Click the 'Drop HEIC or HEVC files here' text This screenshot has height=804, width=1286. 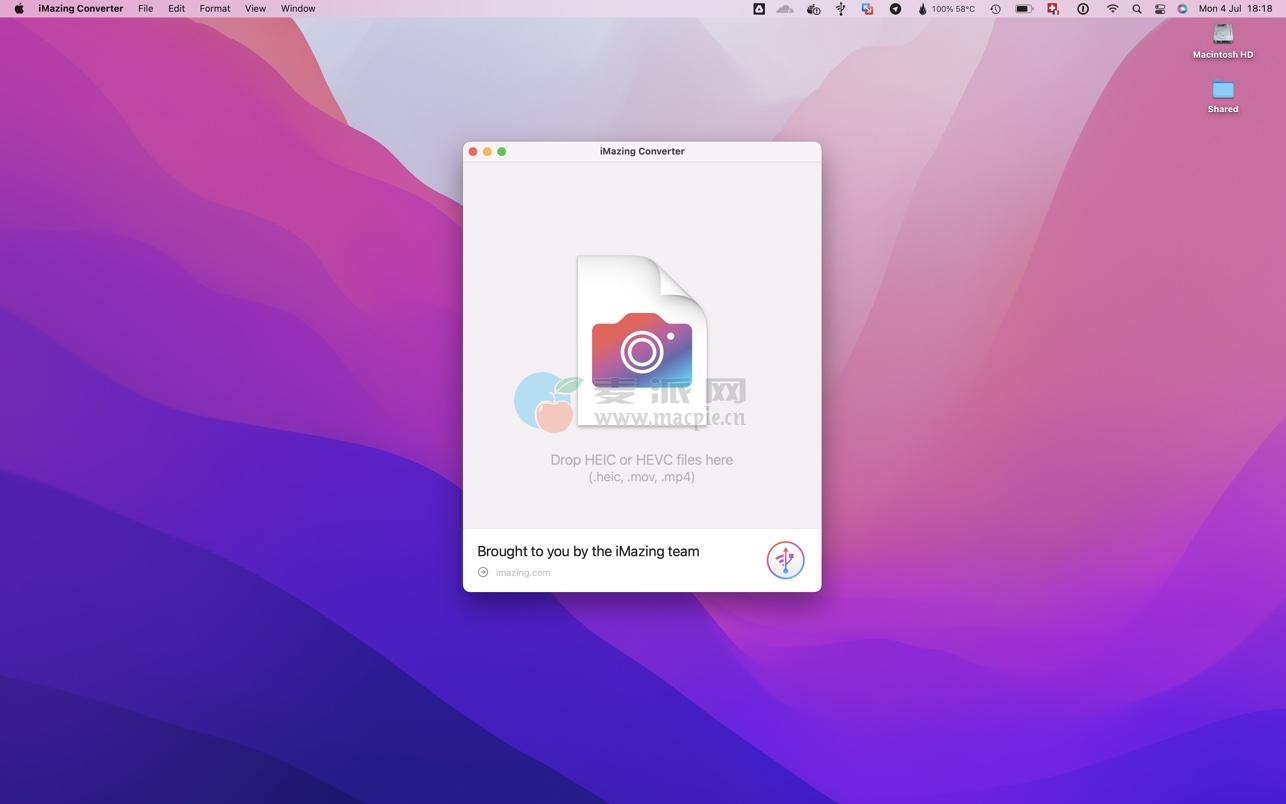point(642,460)
